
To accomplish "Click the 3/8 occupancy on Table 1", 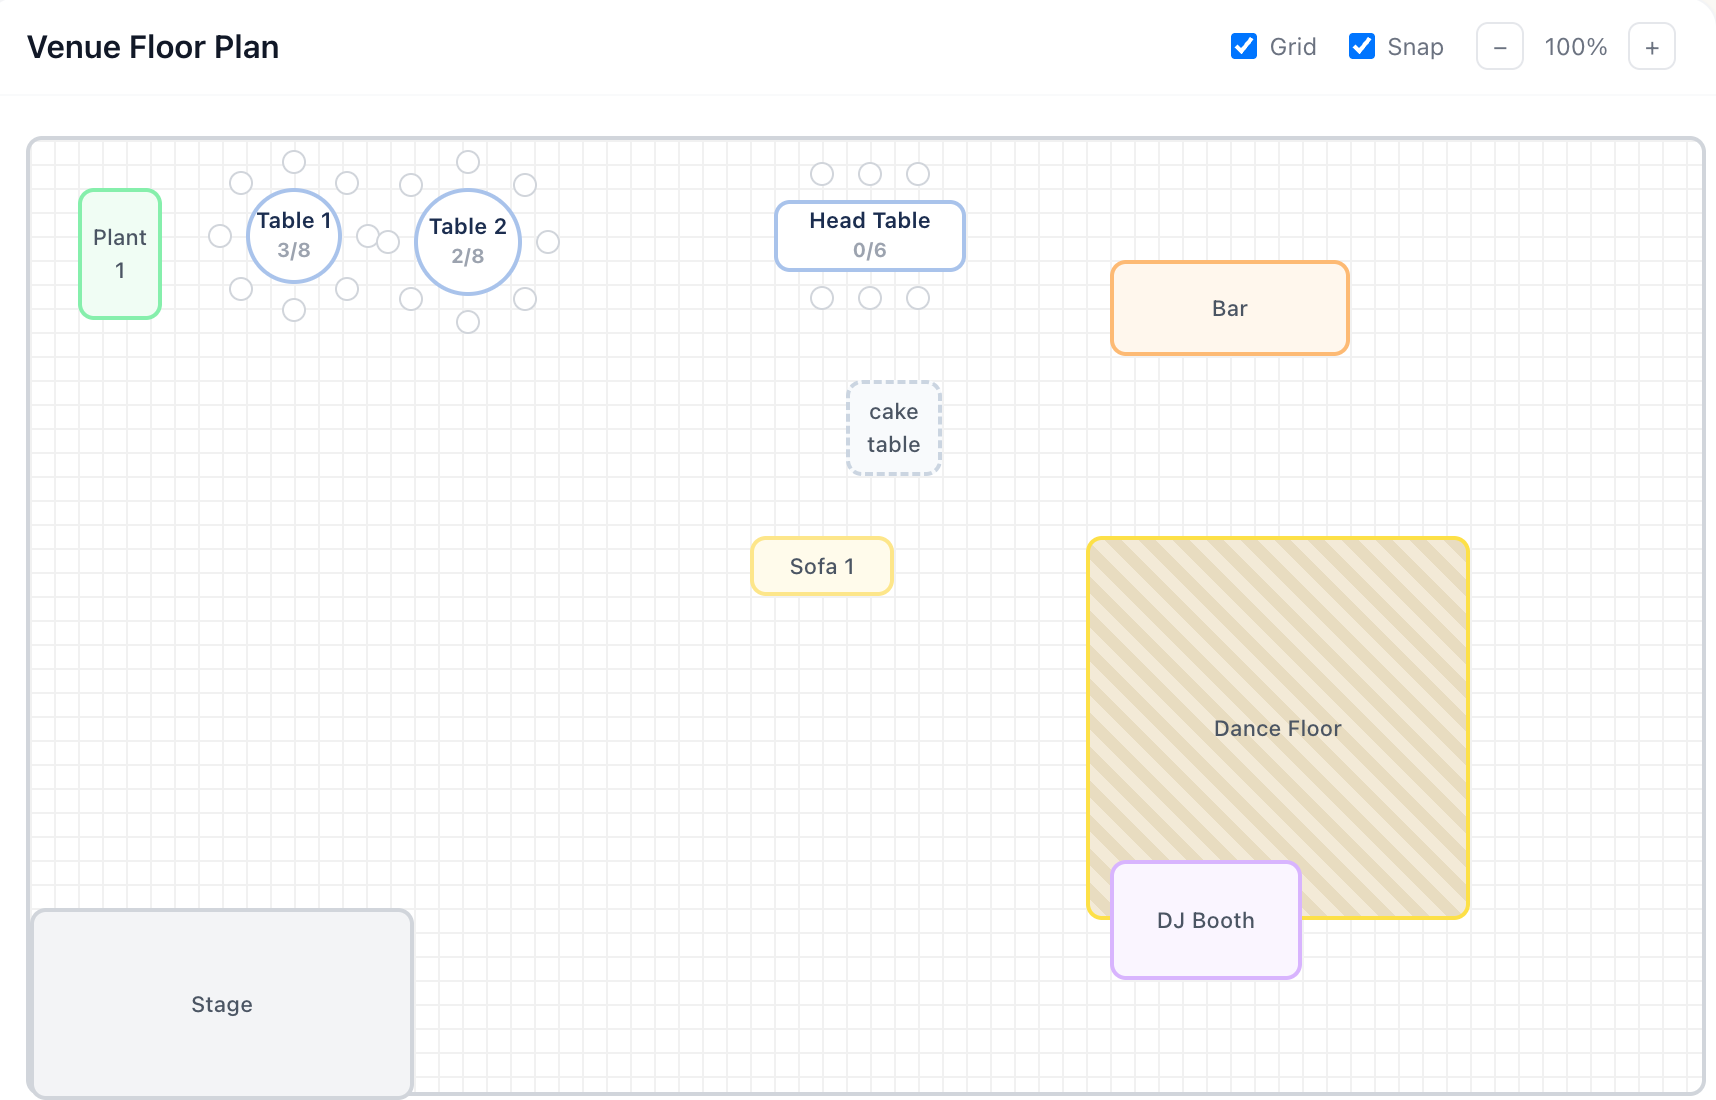I will [x=294, y=251].
